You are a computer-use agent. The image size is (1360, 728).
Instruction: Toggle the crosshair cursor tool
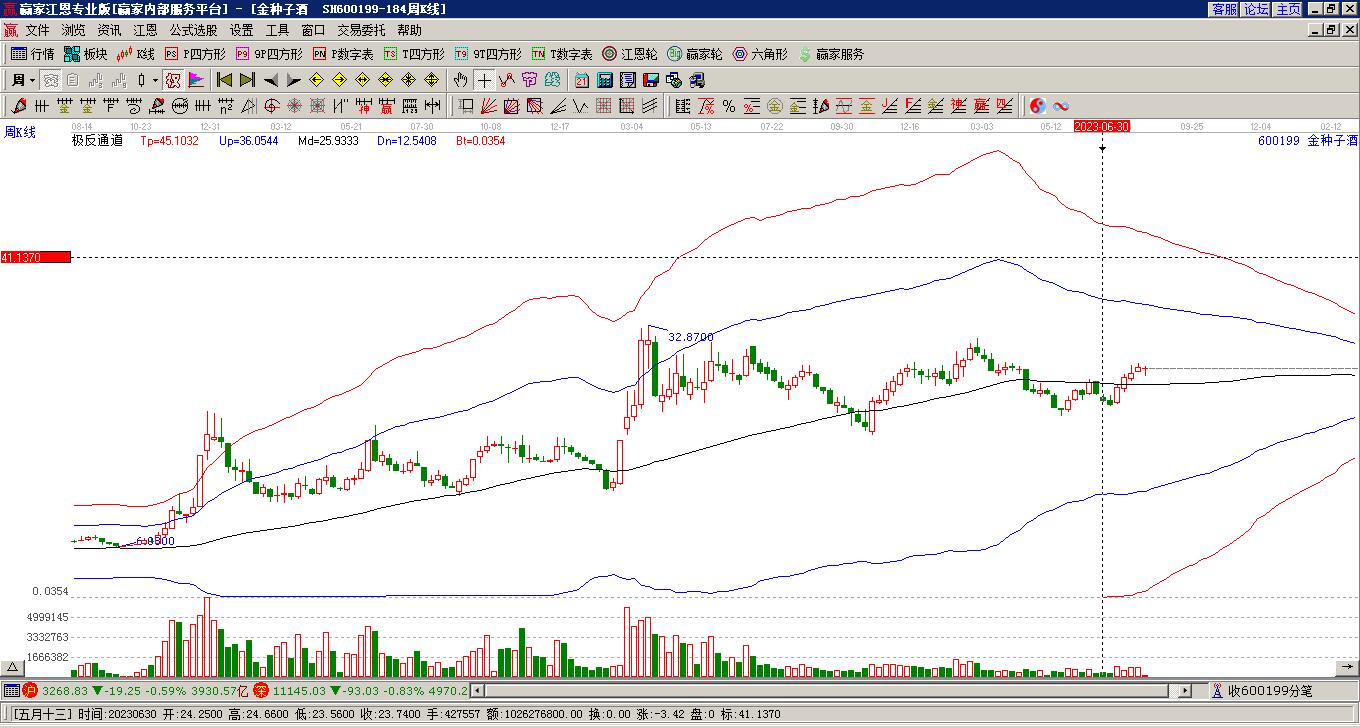point(484,80)
